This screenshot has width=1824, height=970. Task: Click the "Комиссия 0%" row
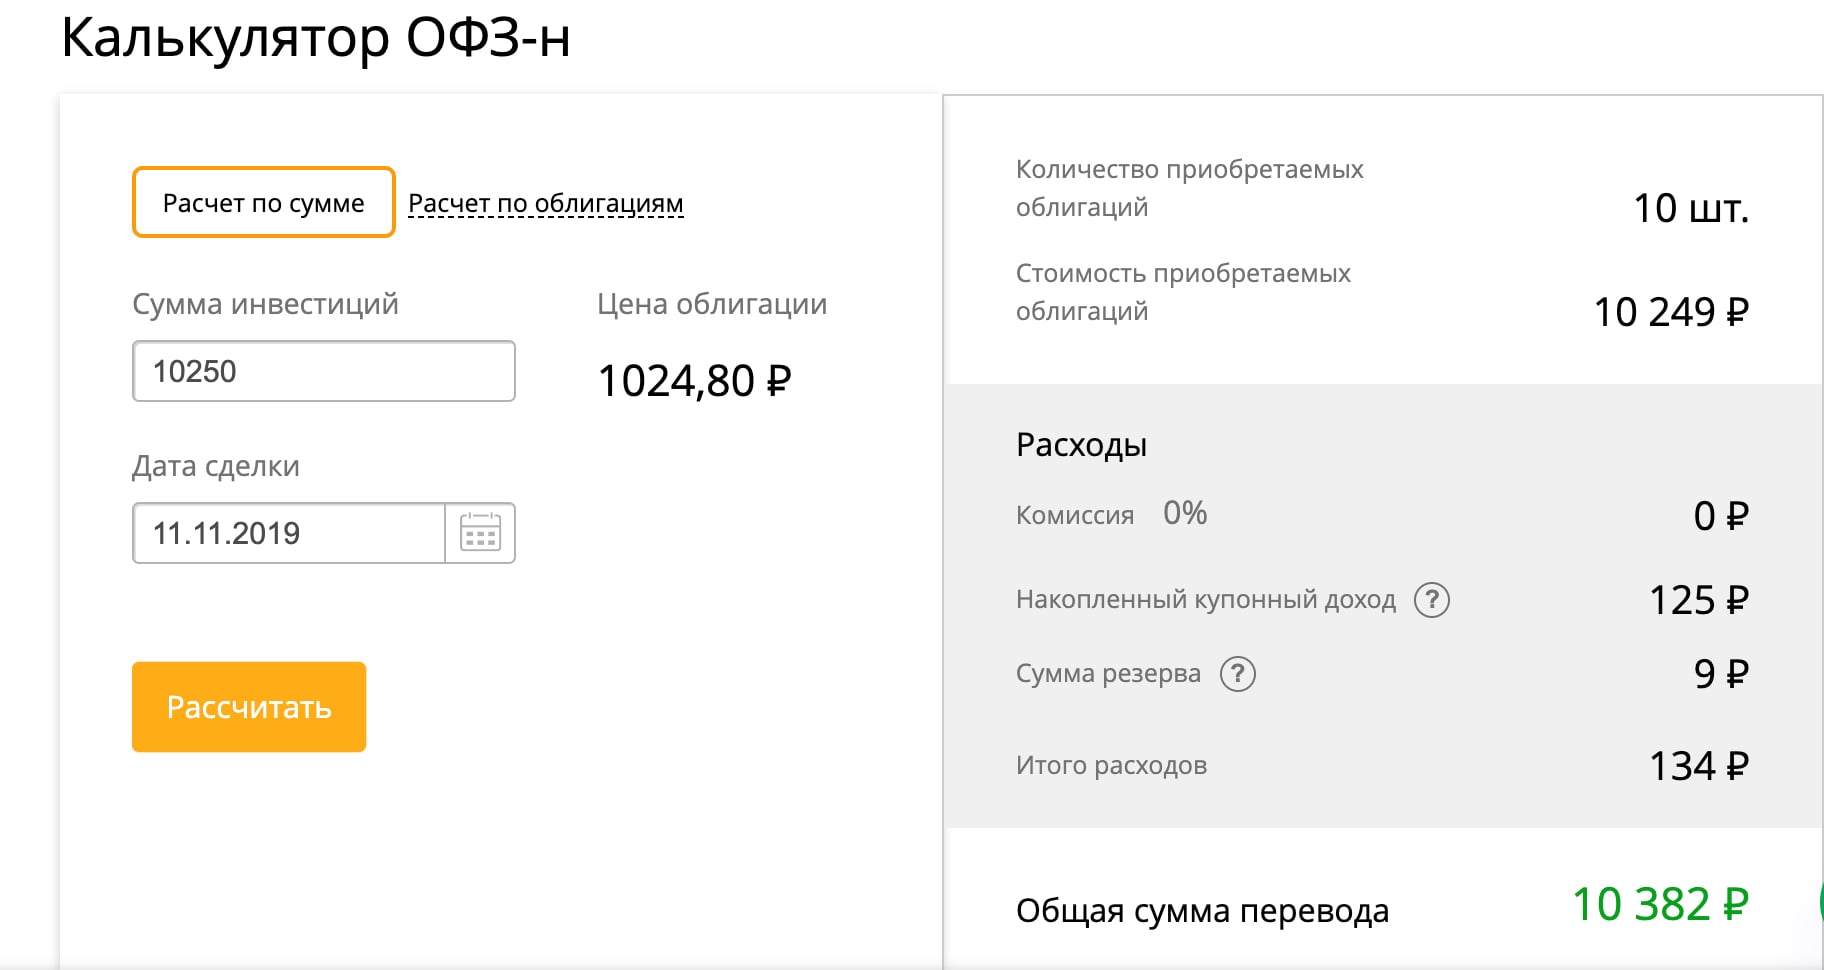coord(1110,514)
